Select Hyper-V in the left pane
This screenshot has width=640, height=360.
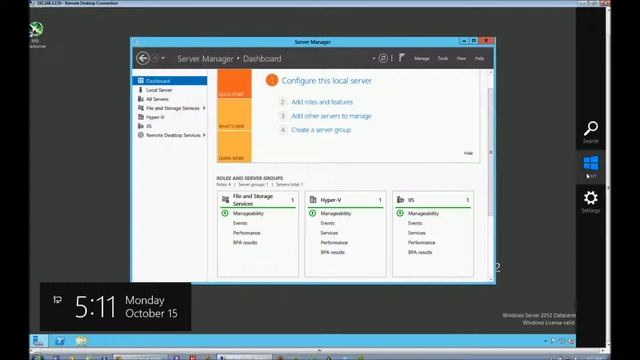coord(170,117)
